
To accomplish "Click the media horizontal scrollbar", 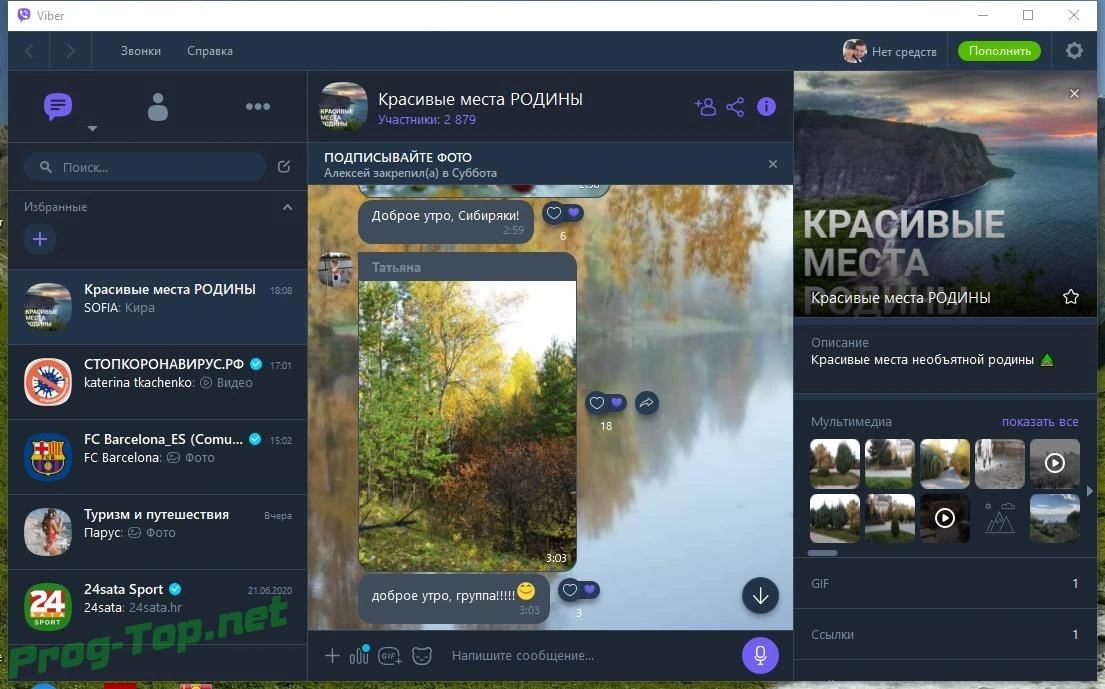I will 822,553.
